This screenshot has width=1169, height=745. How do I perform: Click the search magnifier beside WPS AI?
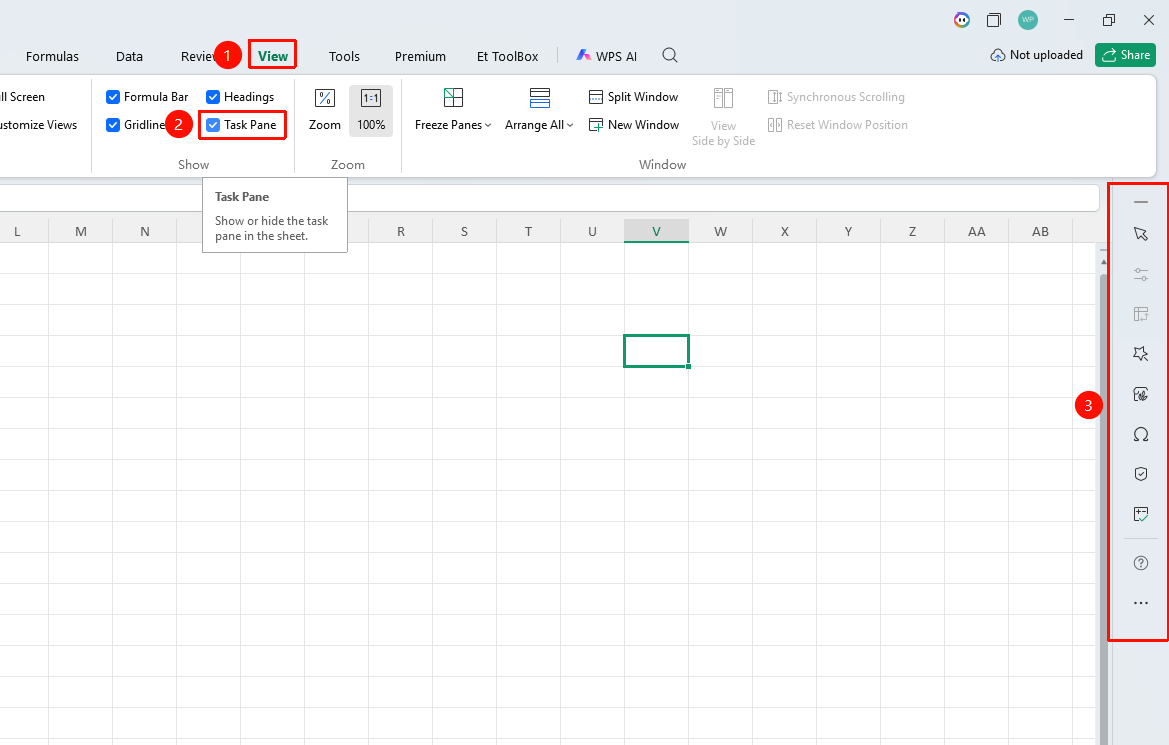(x=669, y=55)
